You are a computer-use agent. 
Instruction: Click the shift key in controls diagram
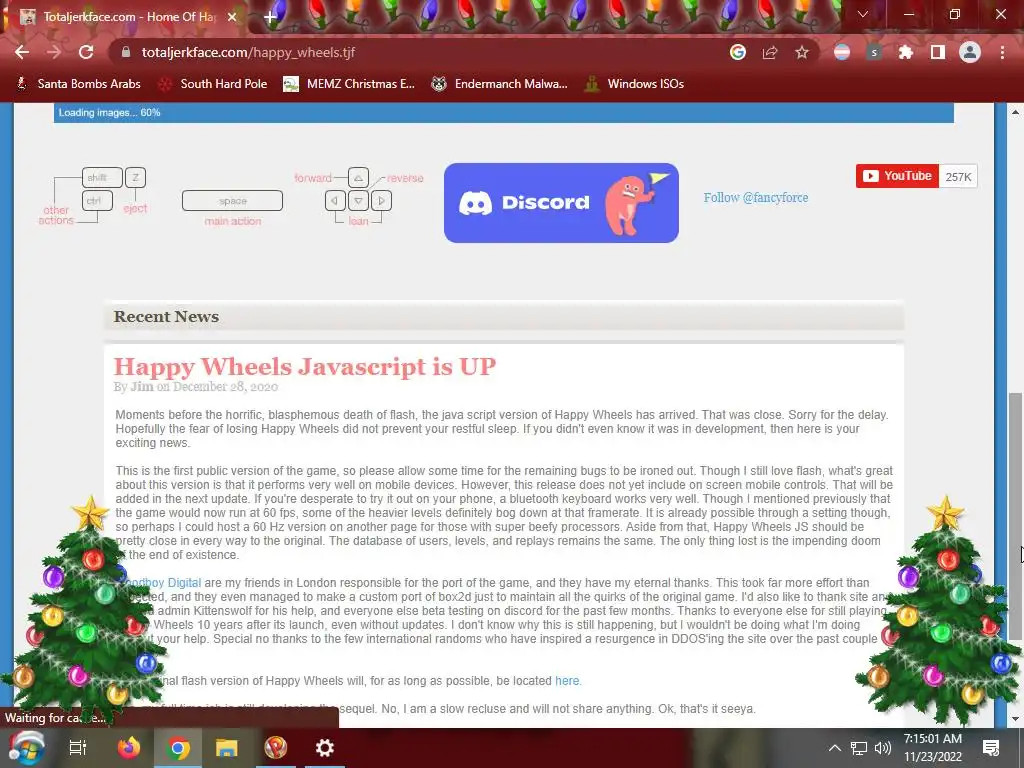103,178
